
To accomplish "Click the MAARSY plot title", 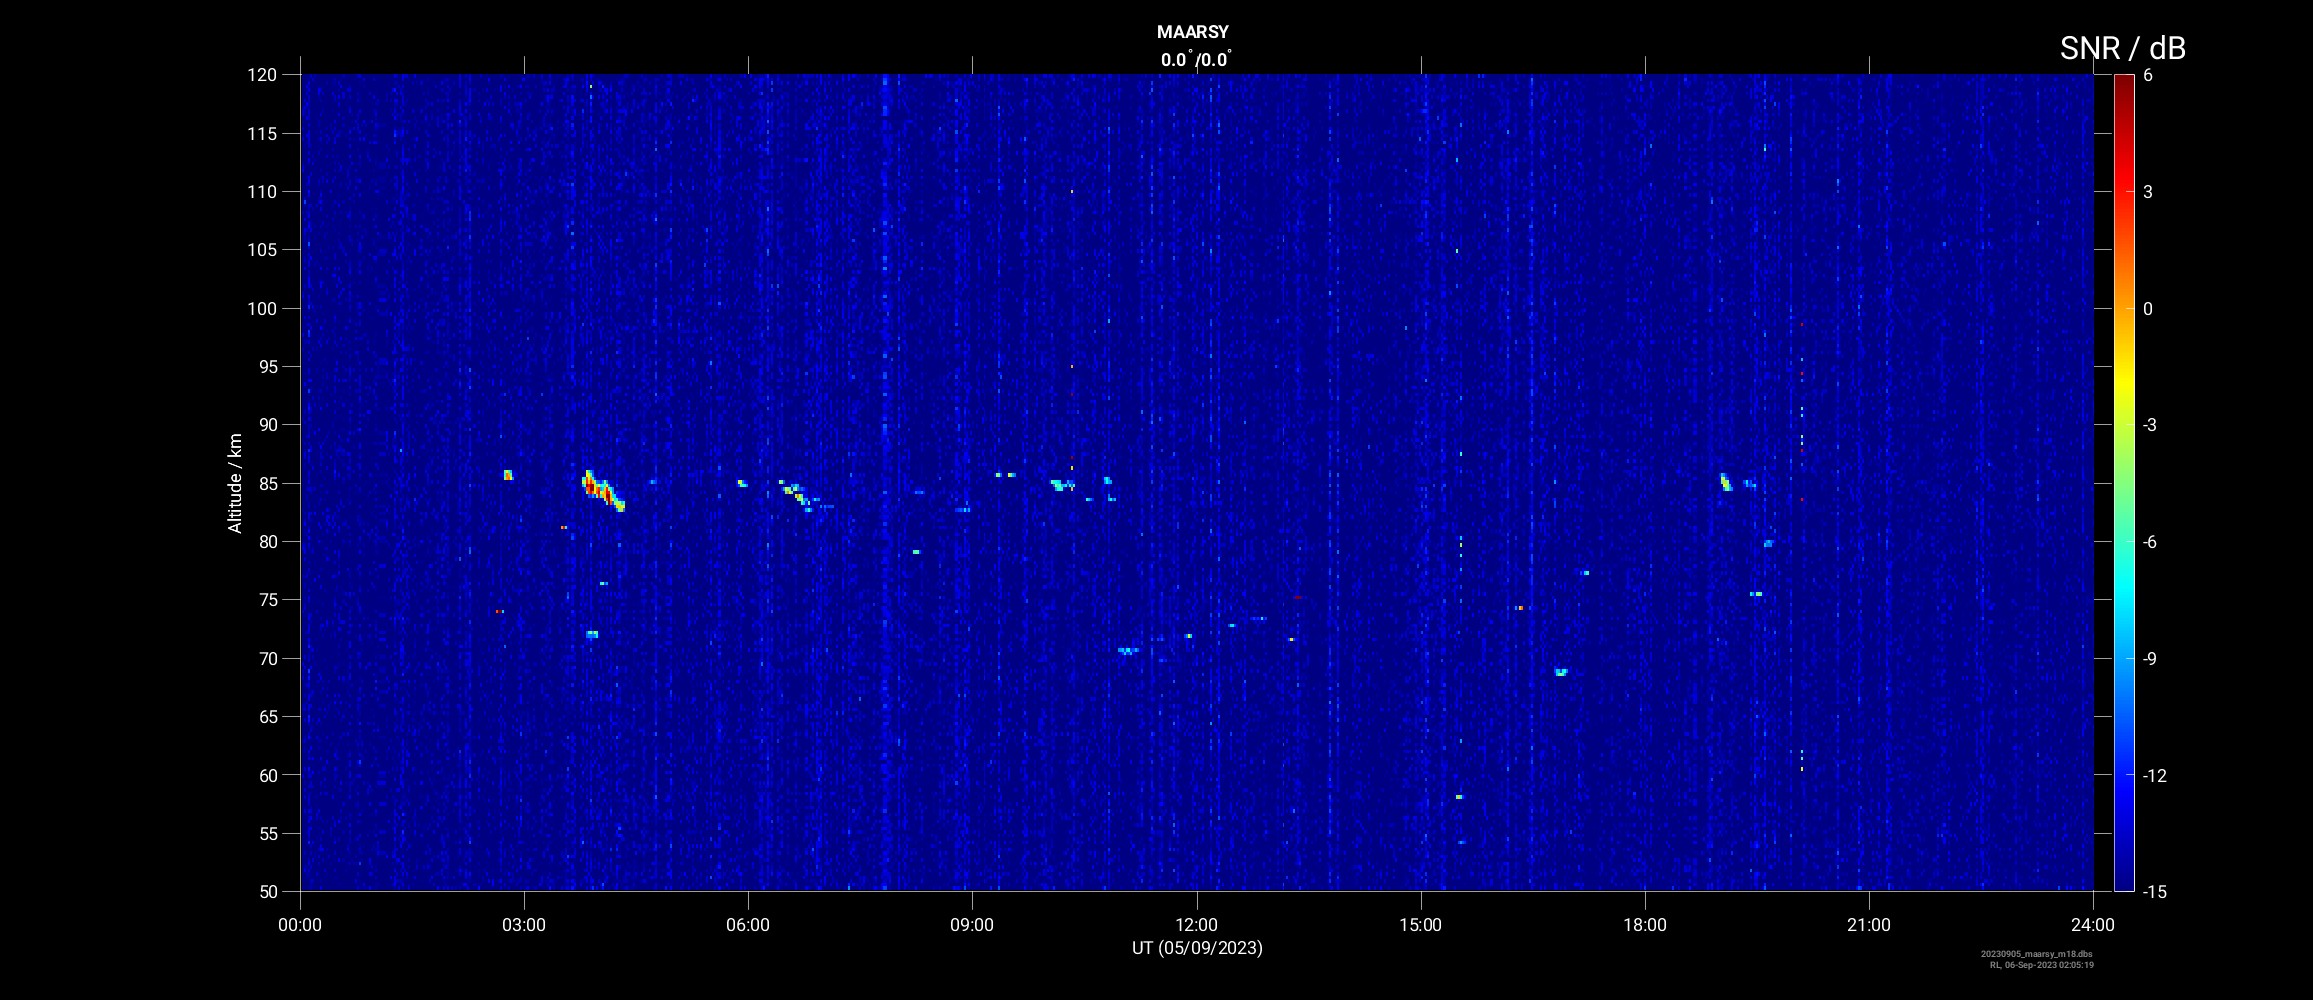I will tap(1192, 32).
